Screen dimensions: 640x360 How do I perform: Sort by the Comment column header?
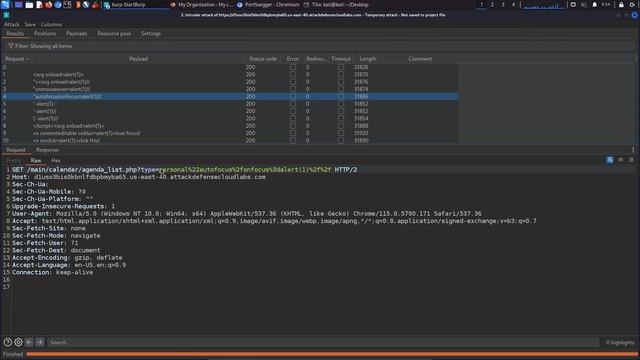420,59
